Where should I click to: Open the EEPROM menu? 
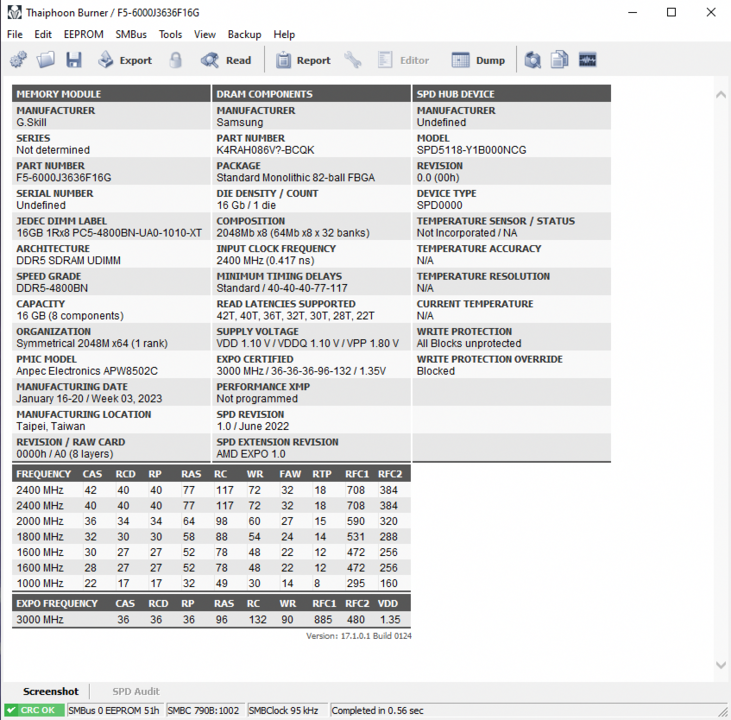[83, 34]
